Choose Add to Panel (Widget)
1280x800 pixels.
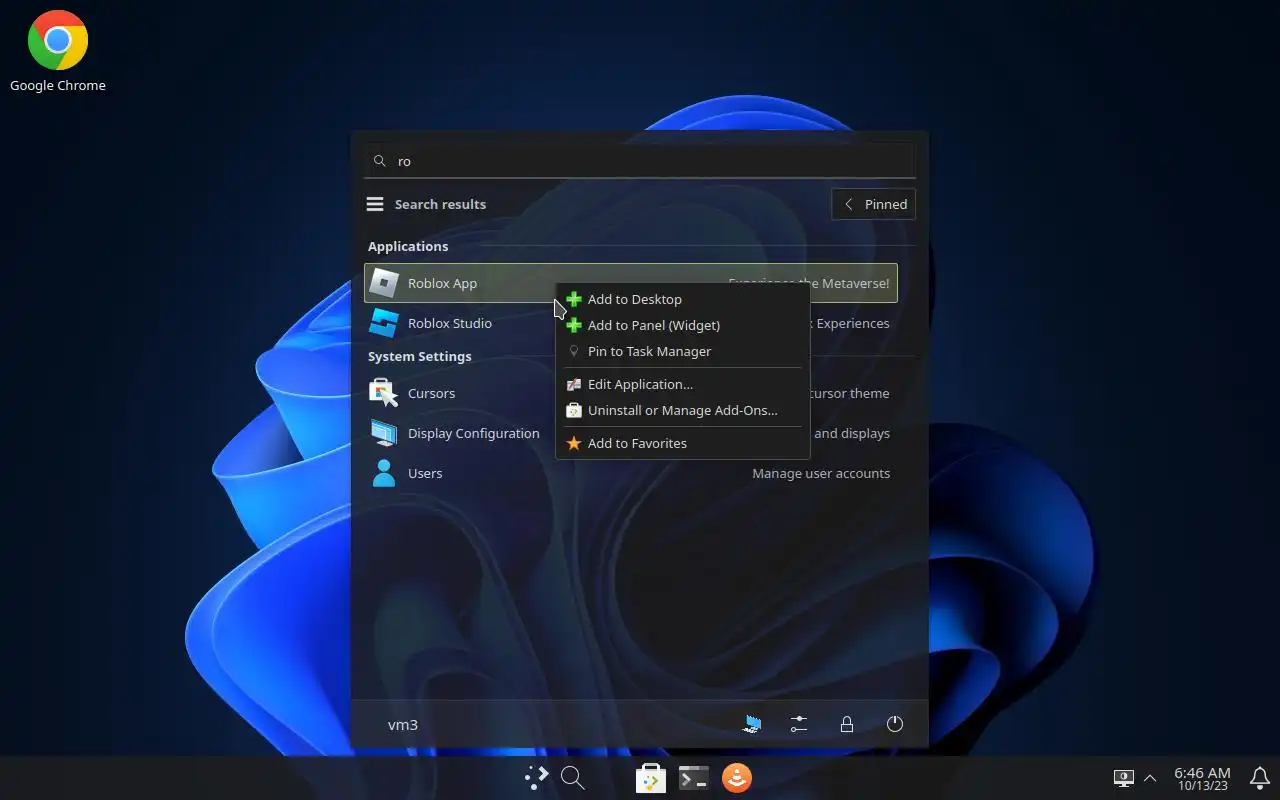coord(682,325)
